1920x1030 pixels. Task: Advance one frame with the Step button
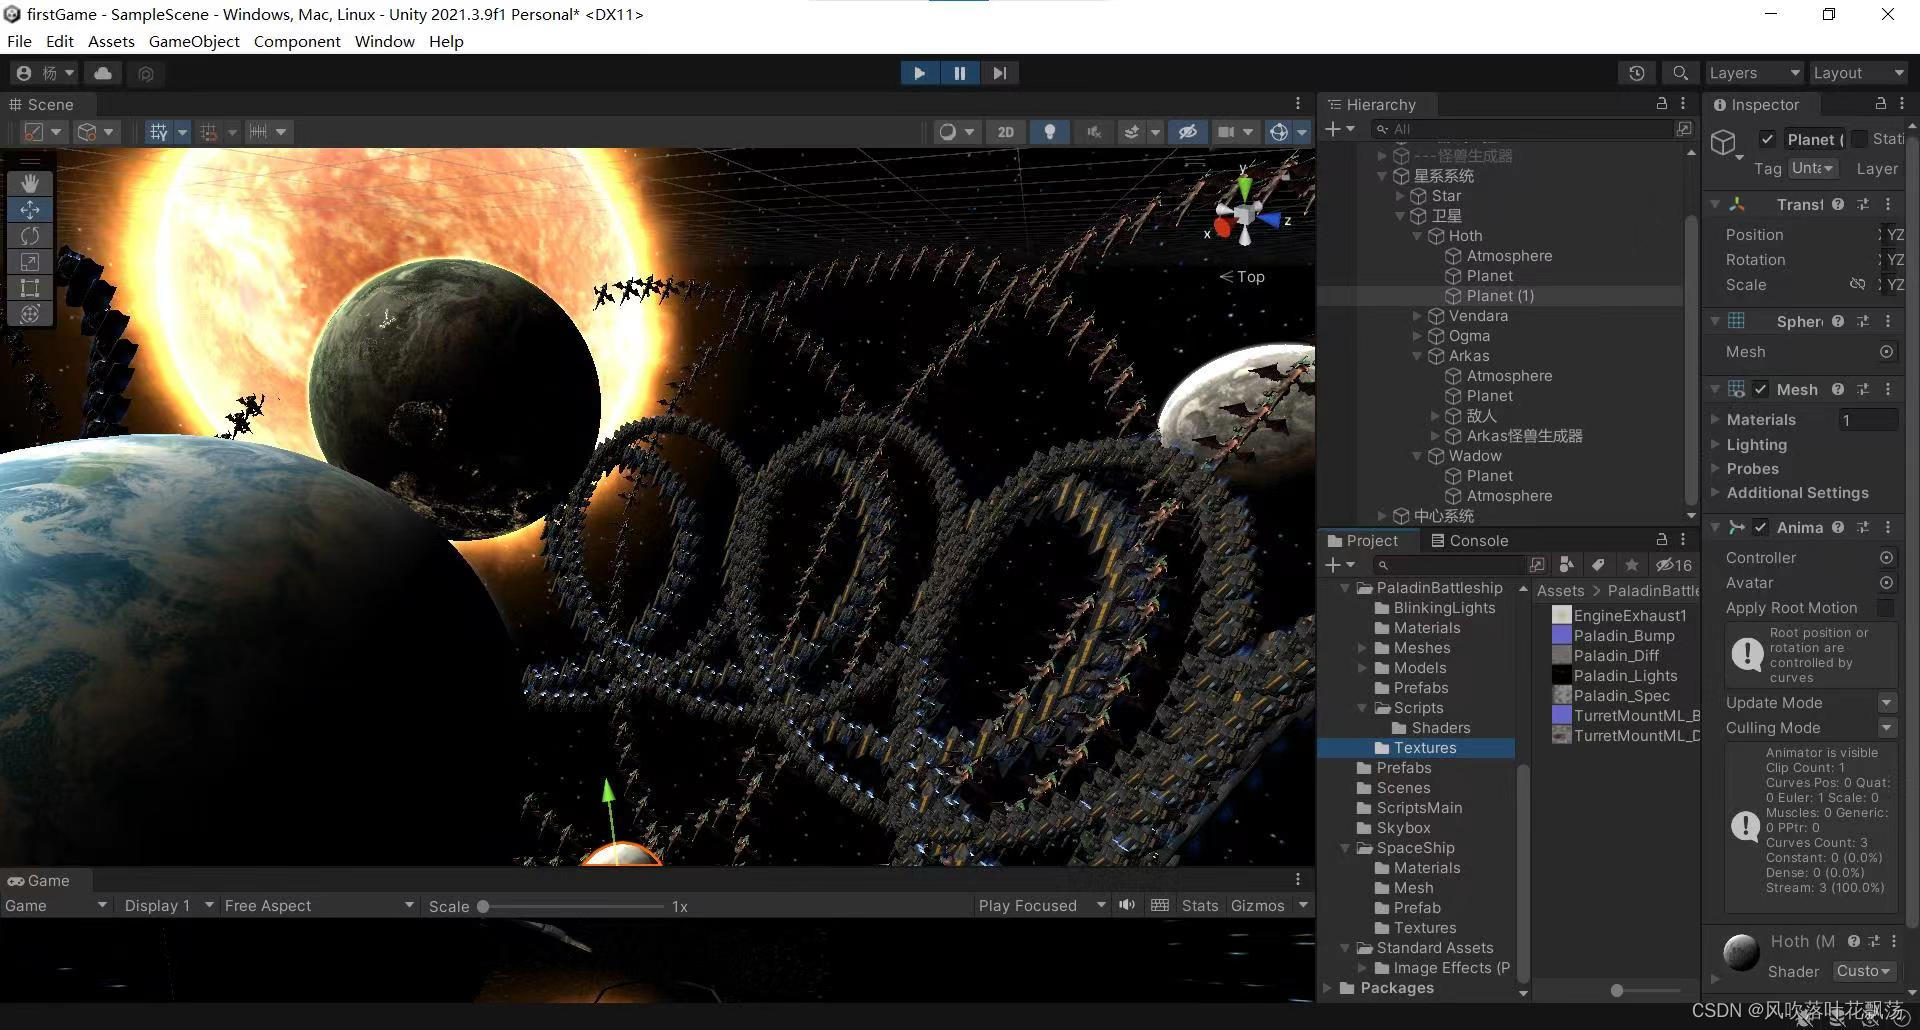(x=999, y=73)
